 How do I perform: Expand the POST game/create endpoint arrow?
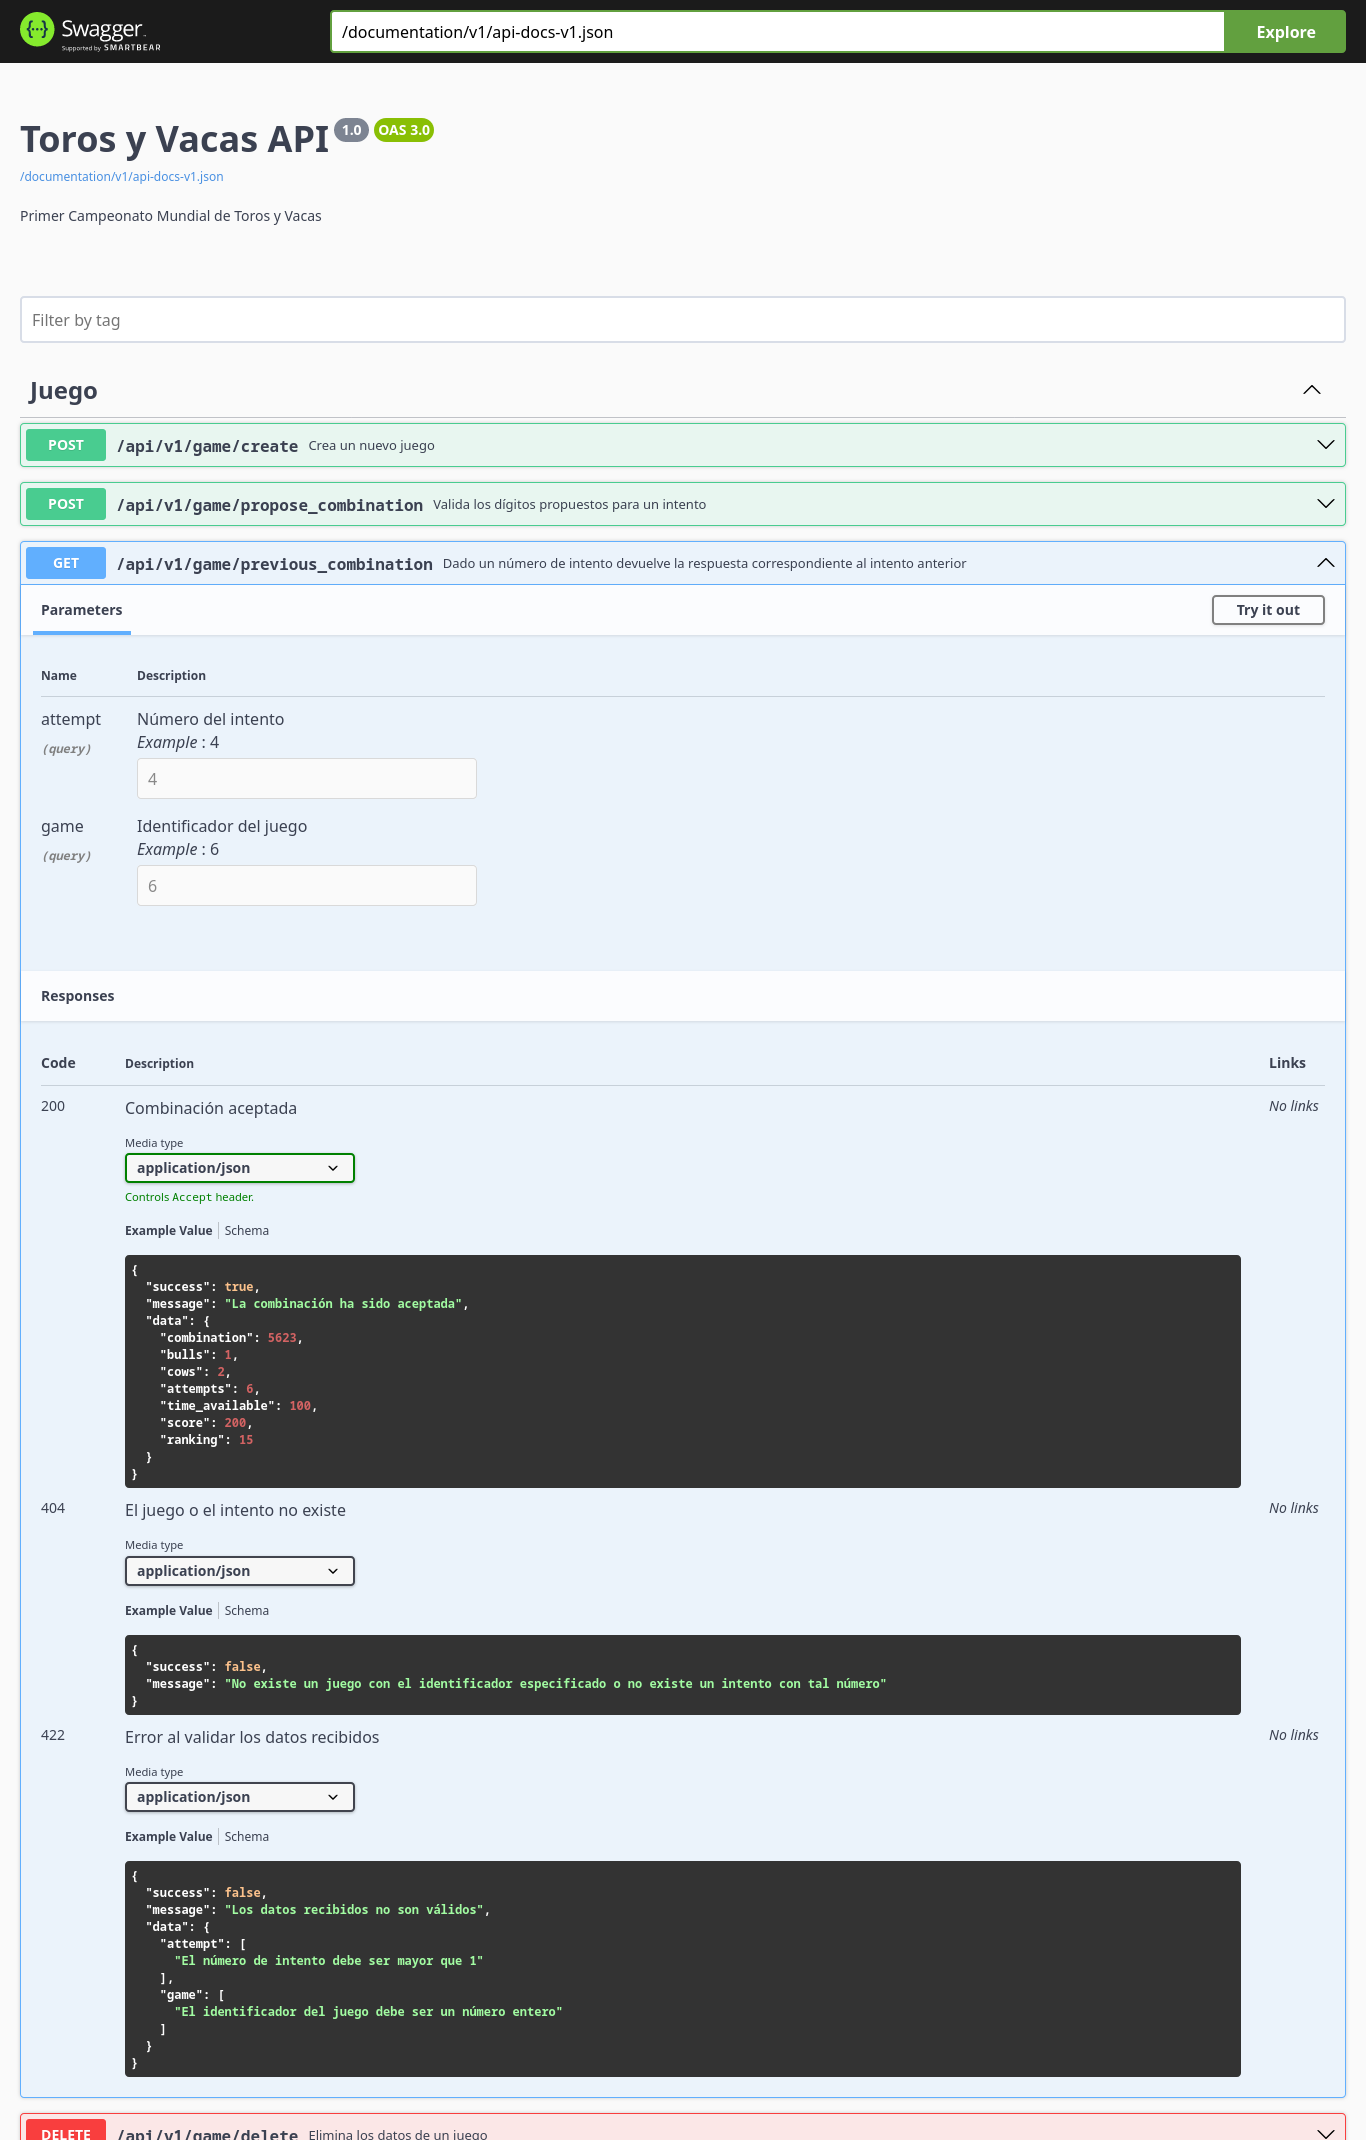(1325, 445)
